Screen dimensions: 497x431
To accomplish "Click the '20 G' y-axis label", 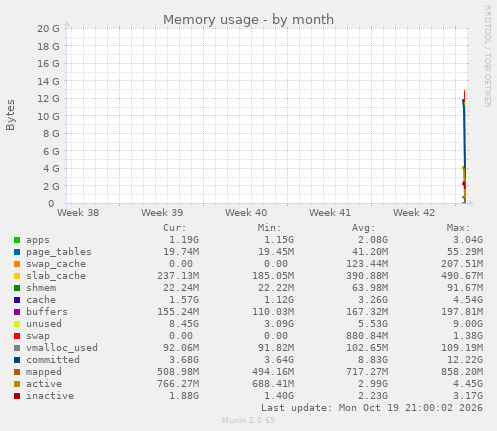I will pyautogui.click(x=48, y=29).
